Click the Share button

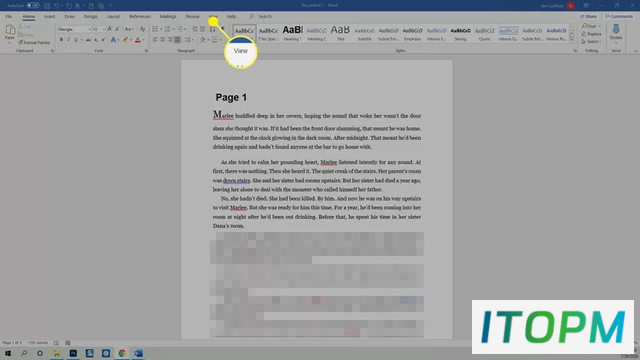[x=588, y=17]
